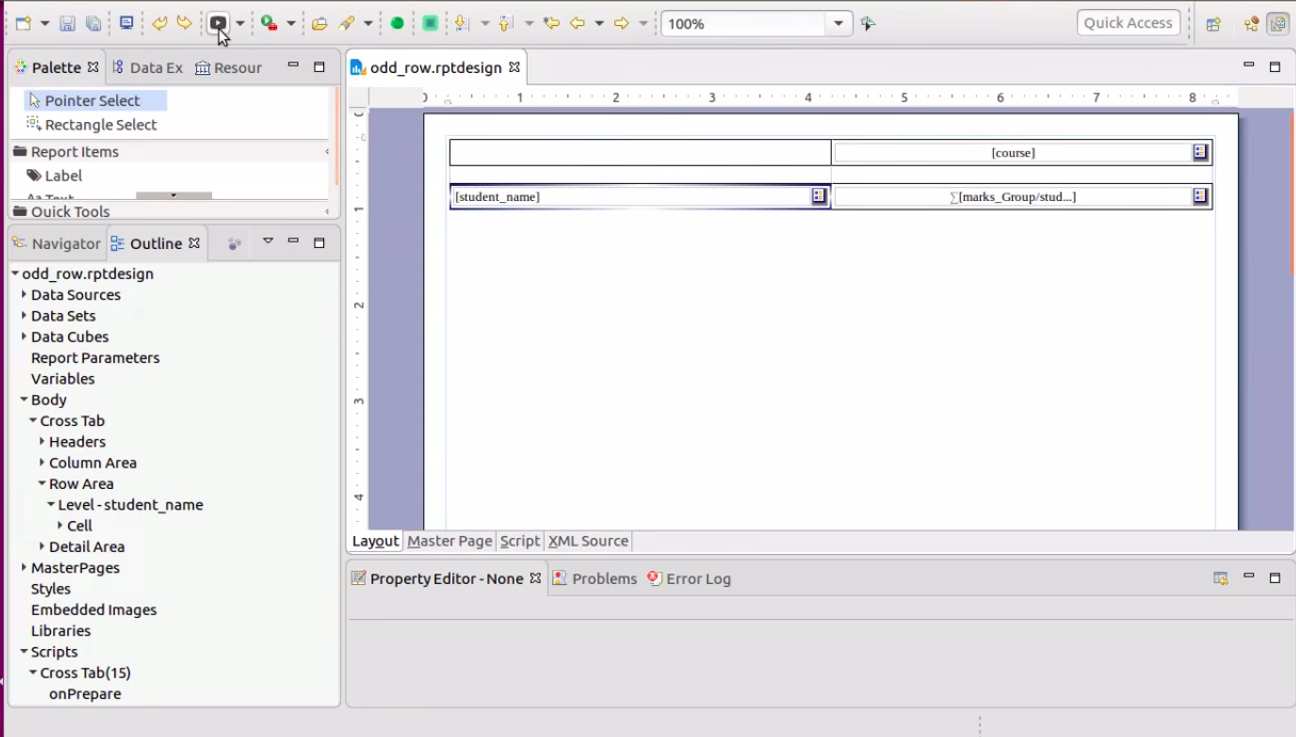Viewport: 1296px width, 737px height.
Task: Click the Undo arrow icon
Action: 159,23
